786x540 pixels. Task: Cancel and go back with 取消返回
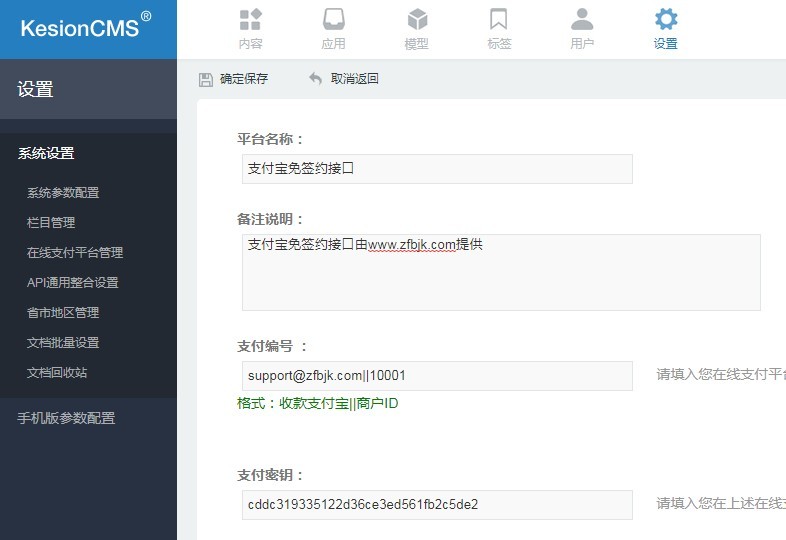tap(354, 79)
